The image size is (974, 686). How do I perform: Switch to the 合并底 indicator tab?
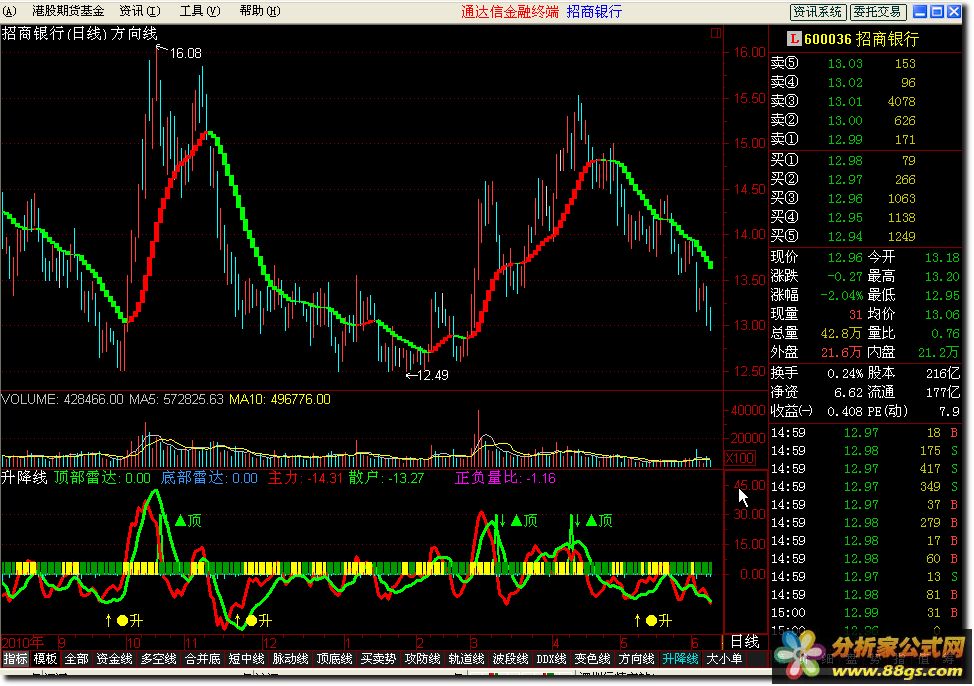[x=203, y=658]
